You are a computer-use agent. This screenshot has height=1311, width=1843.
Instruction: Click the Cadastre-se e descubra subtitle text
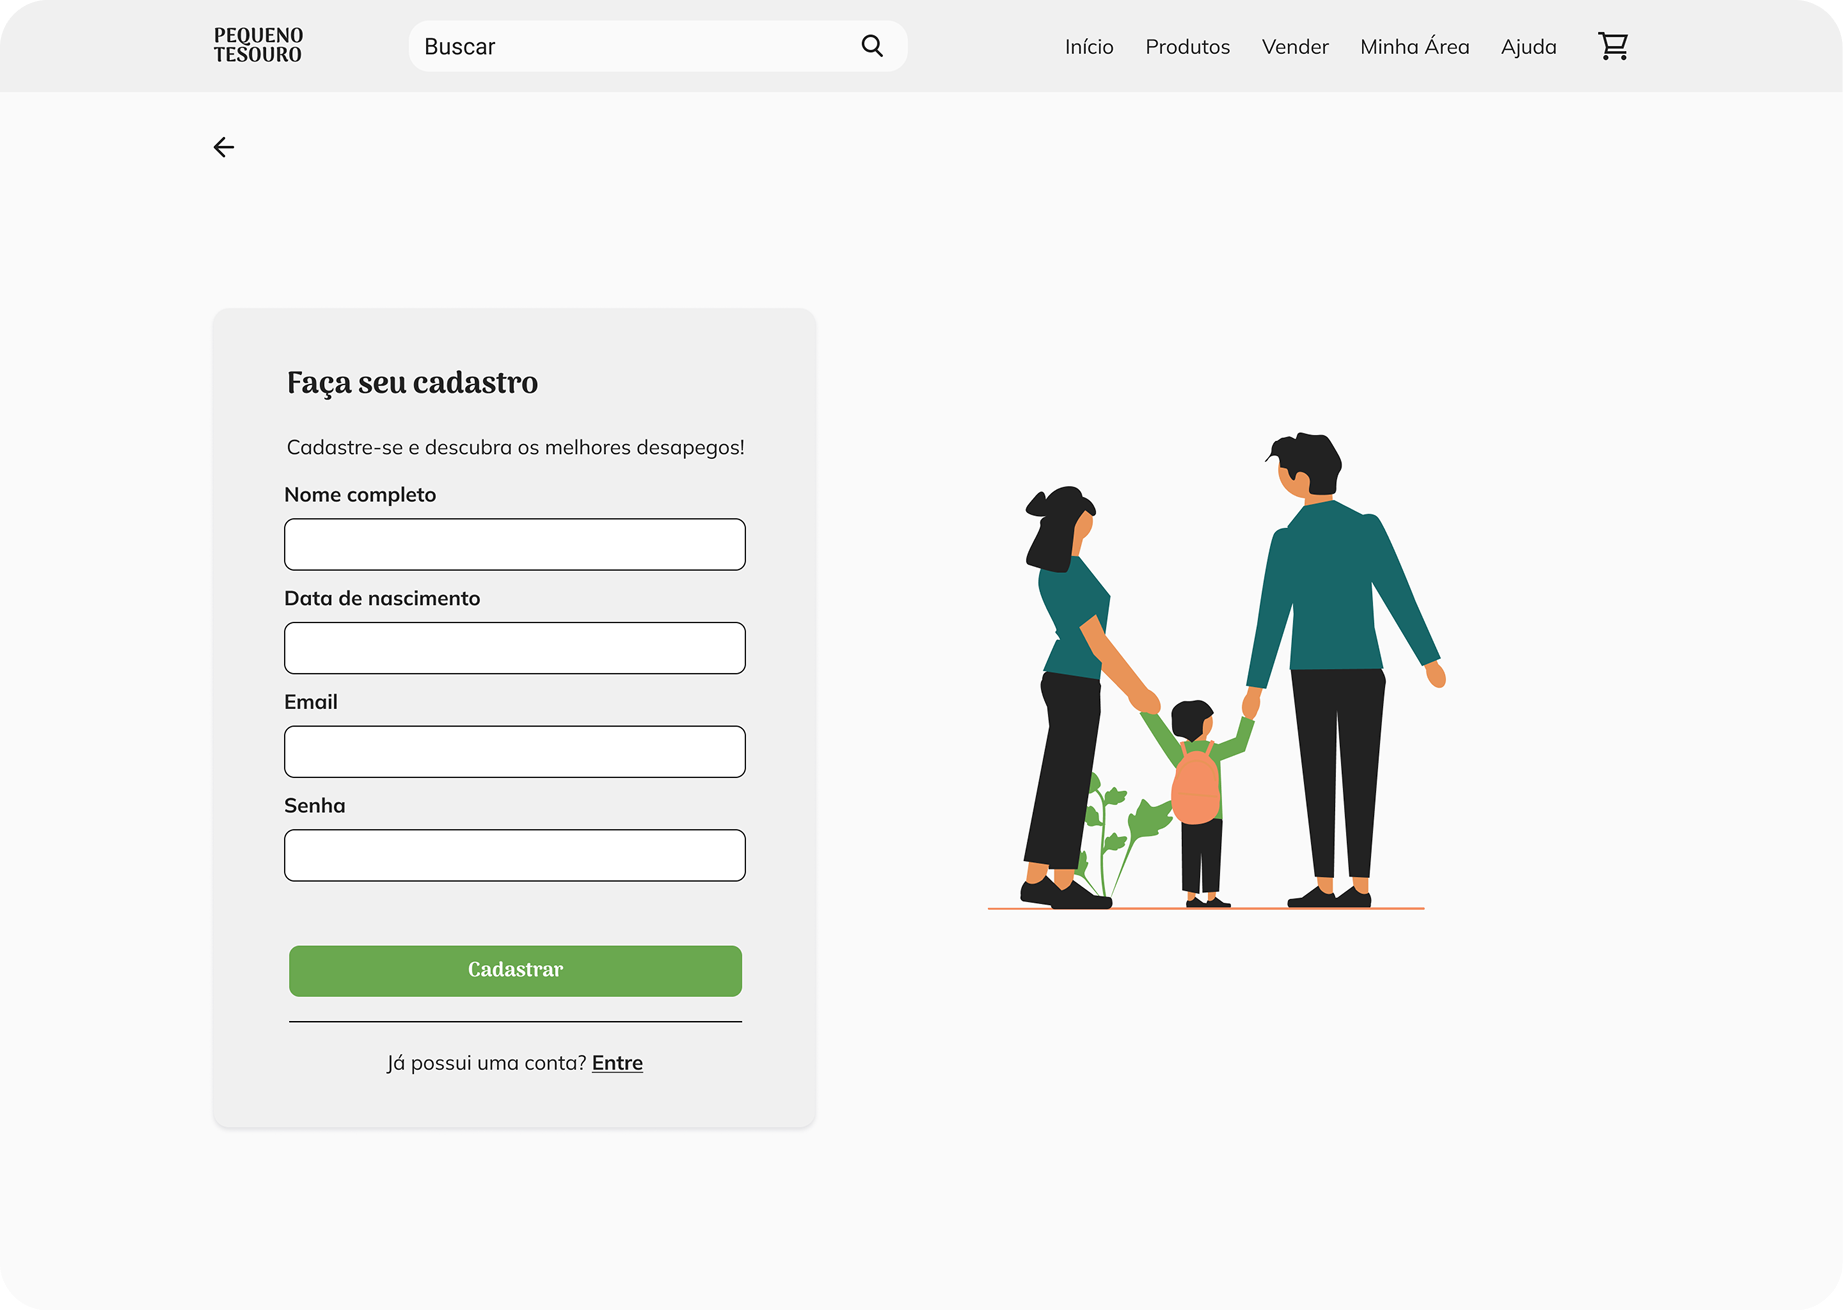[516, 448]
